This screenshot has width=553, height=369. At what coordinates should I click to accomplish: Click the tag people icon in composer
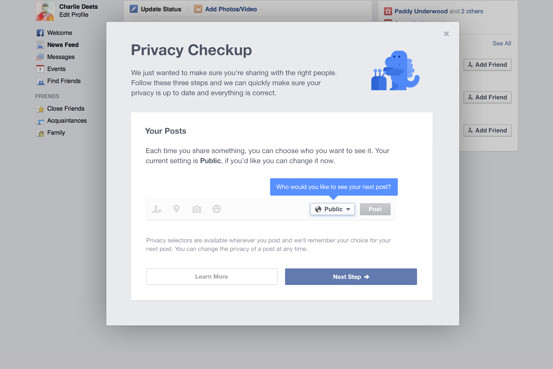pos(157,209)
